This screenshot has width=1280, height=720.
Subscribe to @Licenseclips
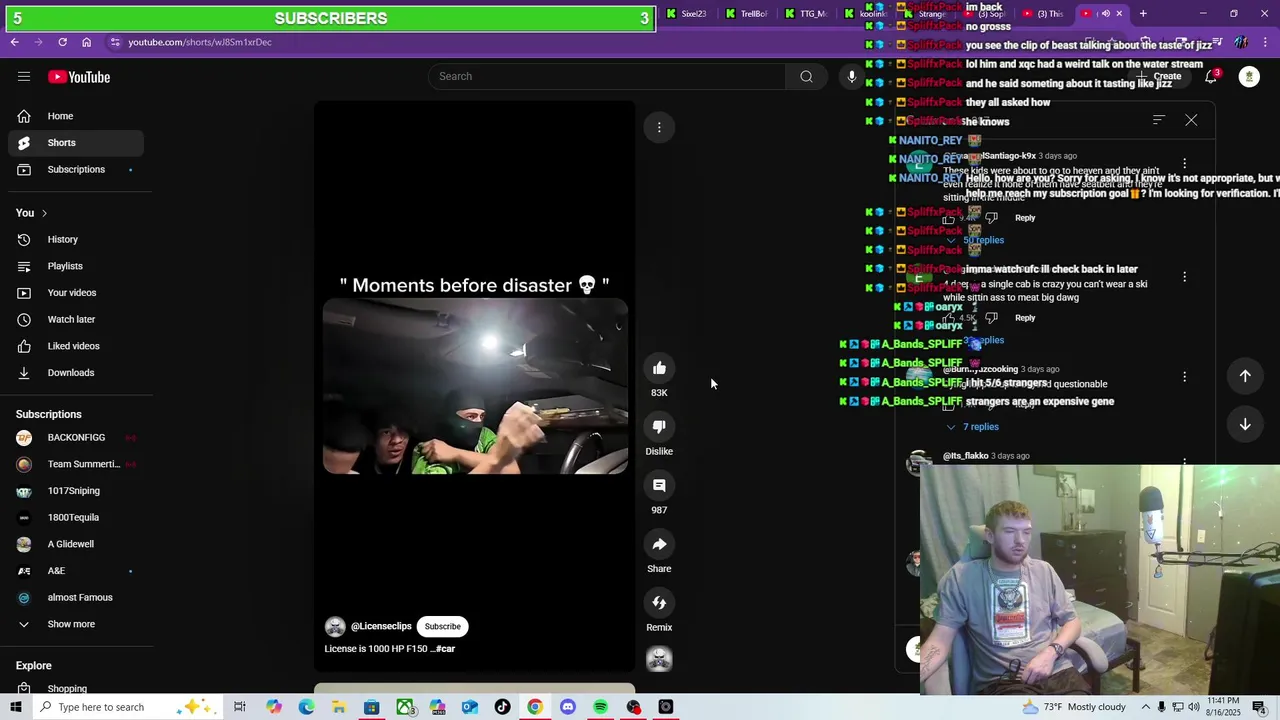(442, 627)
